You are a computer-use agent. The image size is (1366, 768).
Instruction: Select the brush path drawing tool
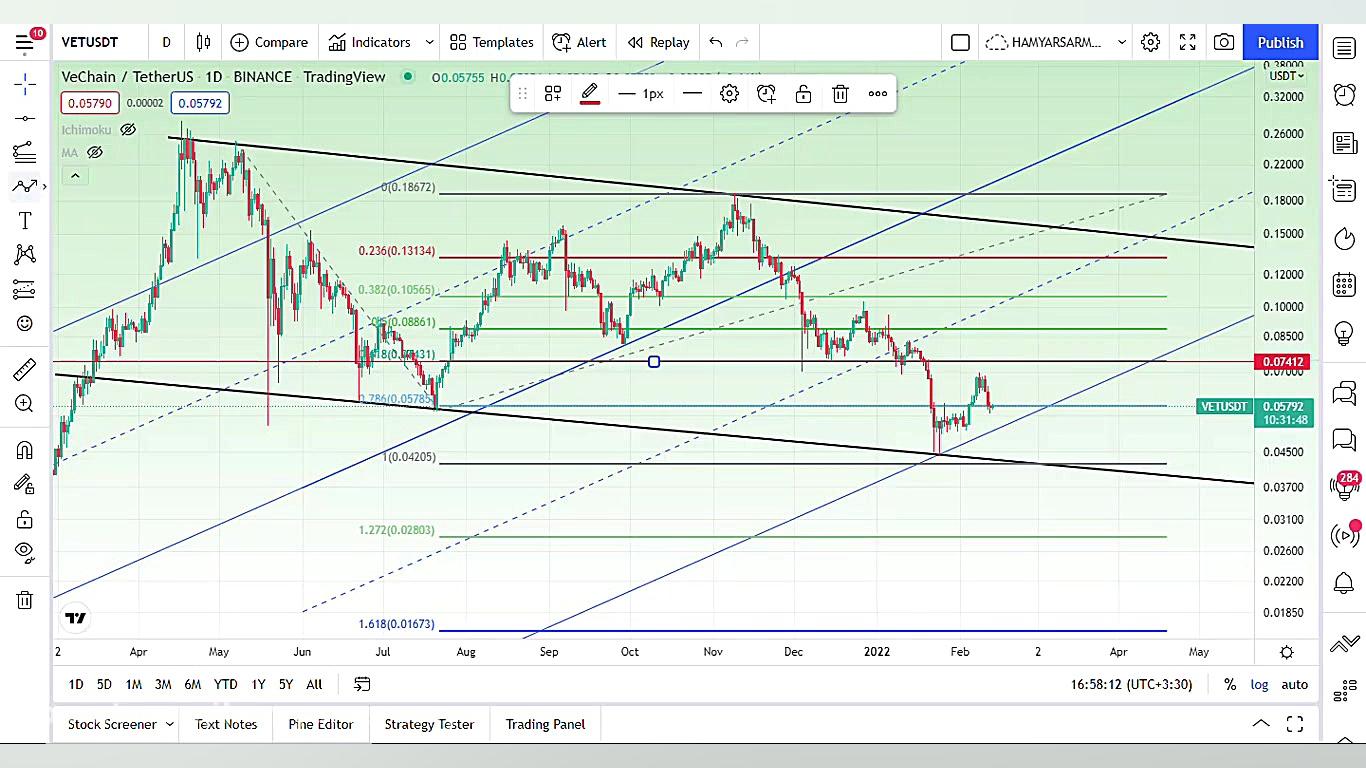(x=25, y=186)
